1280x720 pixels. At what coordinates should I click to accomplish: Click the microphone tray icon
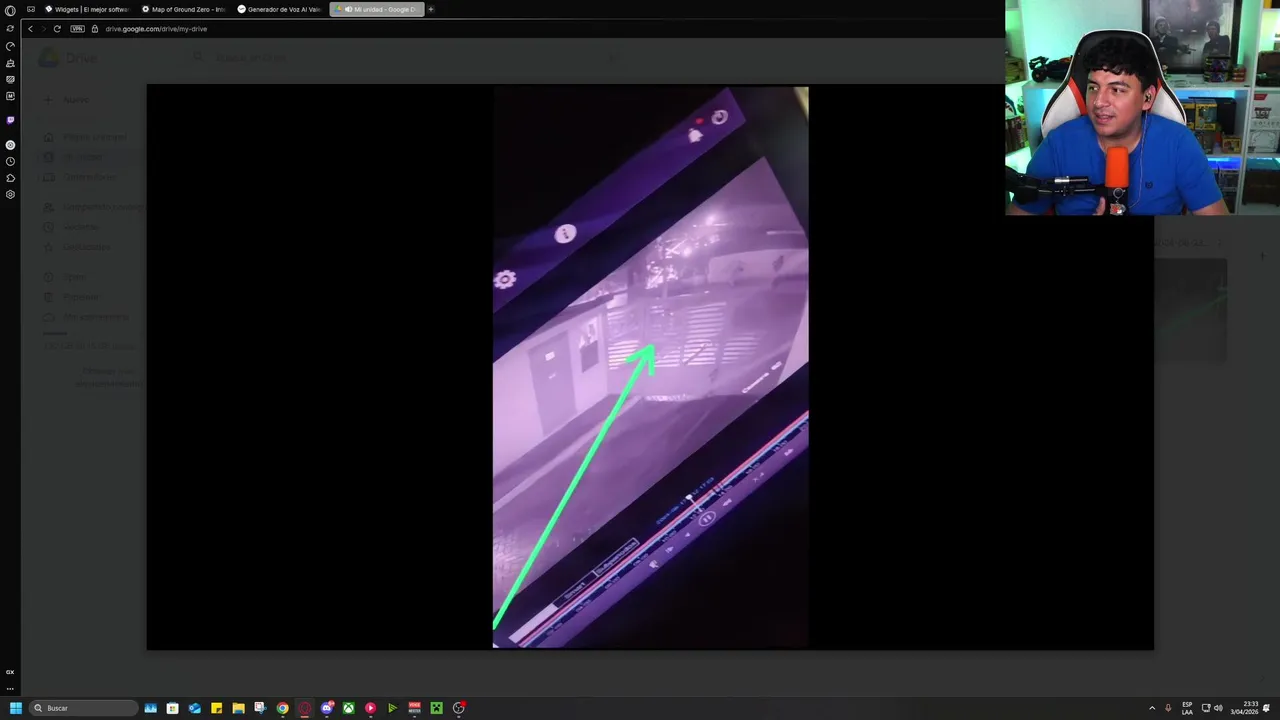click(x=1168, y=708)
